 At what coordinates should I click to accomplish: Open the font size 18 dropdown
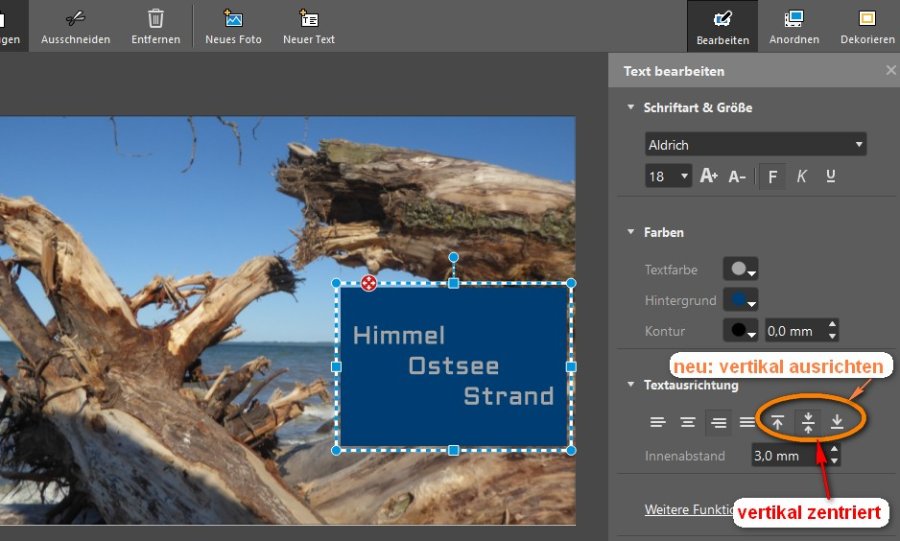(668, 176)
